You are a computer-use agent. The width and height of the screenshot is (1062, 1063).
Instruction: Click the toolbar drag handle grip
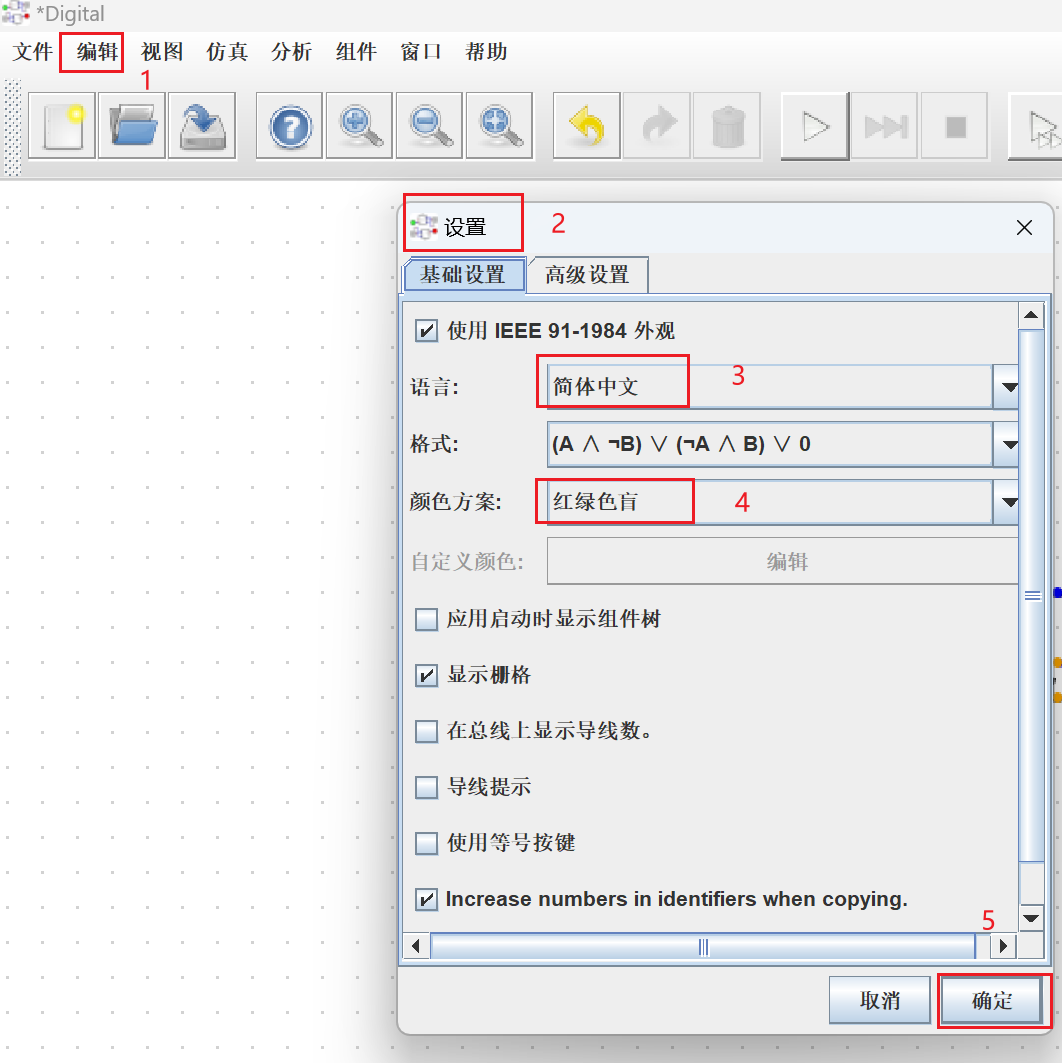[x=13, y=127]
